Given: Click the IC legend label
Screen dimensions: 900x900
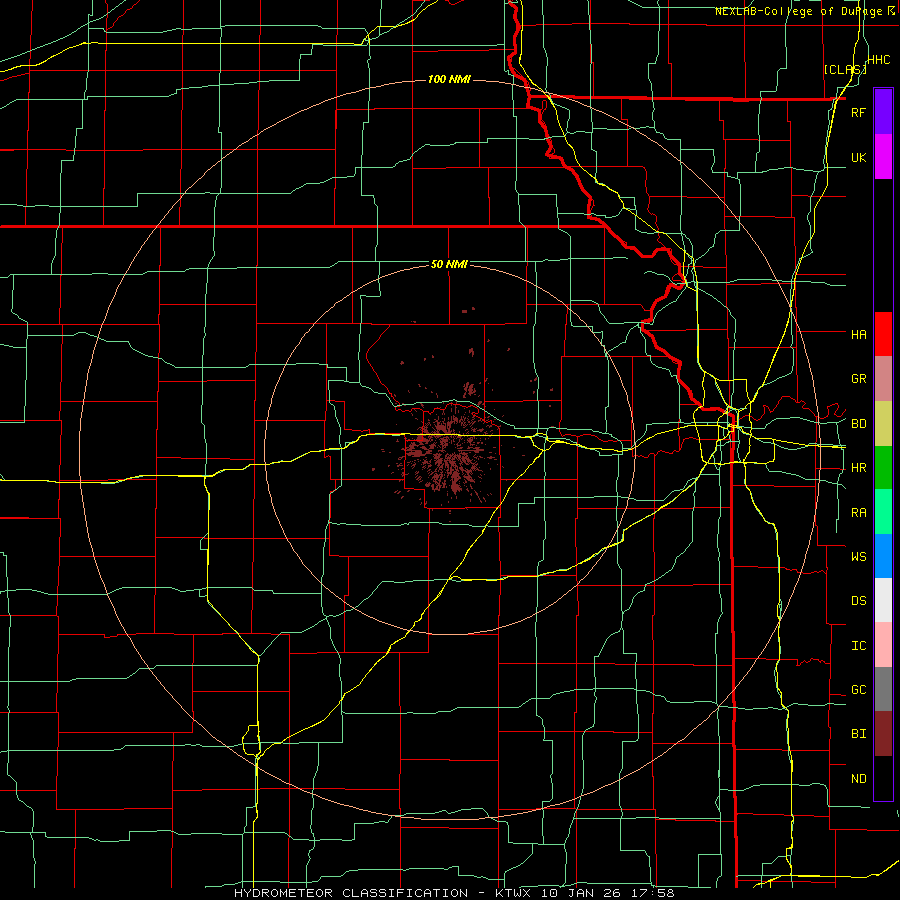Looking at the screenshot, I should click(858, 646).
